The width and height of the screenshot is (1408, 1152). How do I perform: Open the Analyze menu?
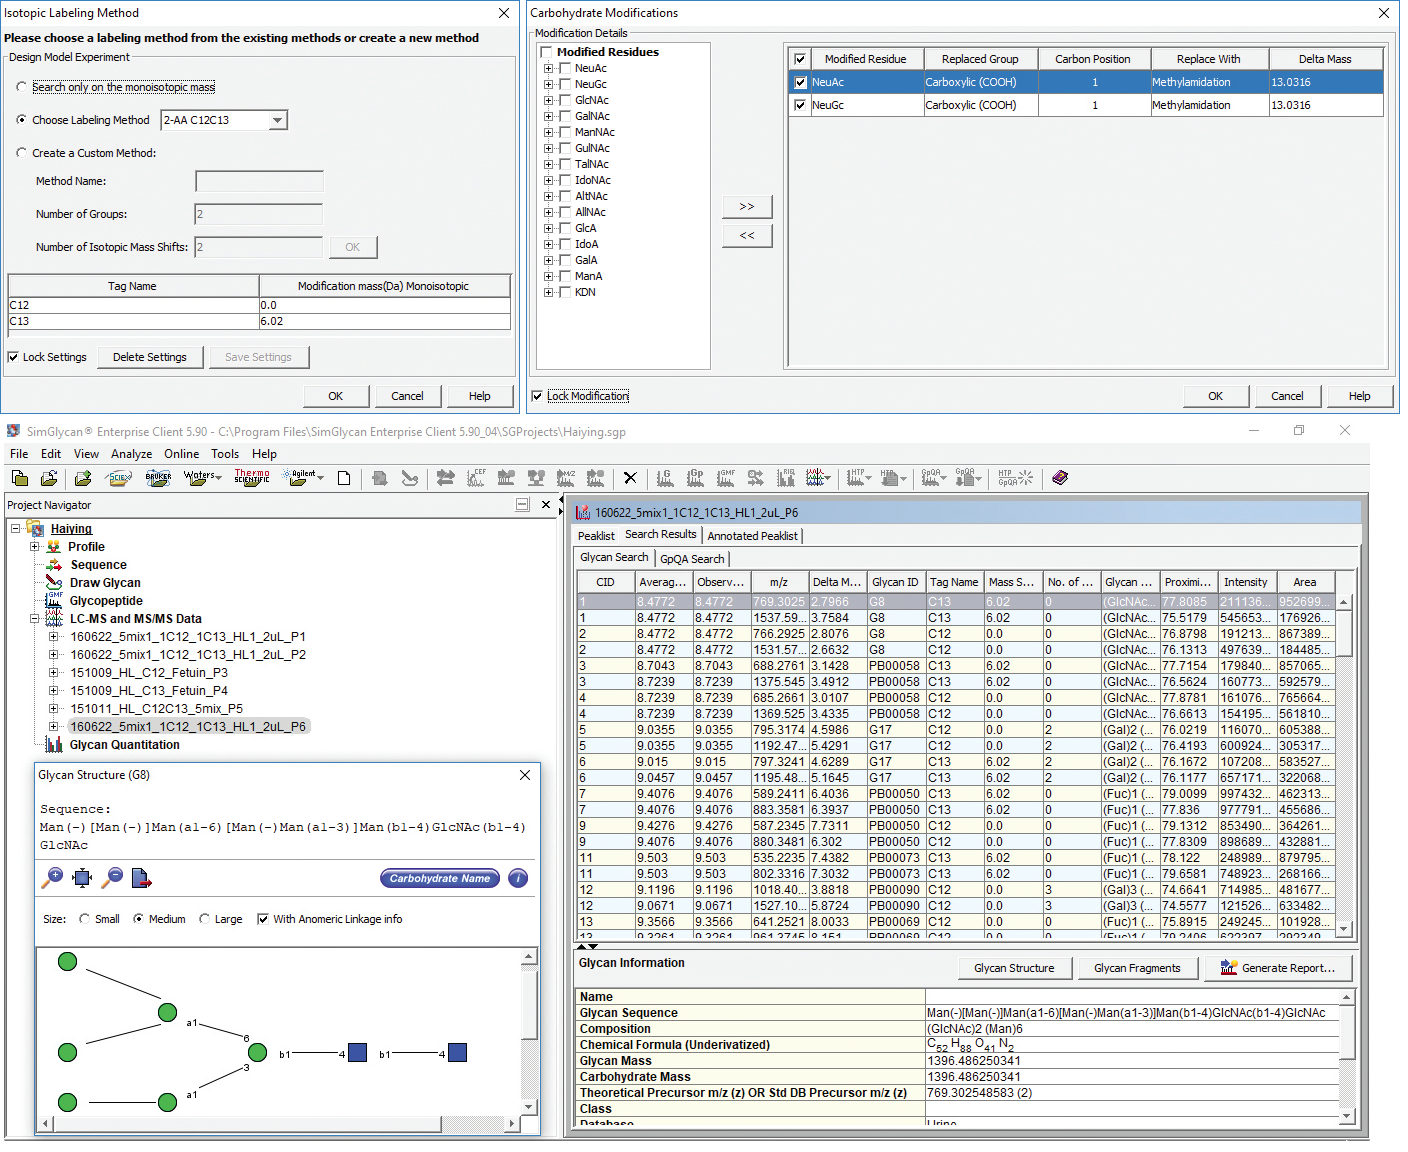coord(131,454)
